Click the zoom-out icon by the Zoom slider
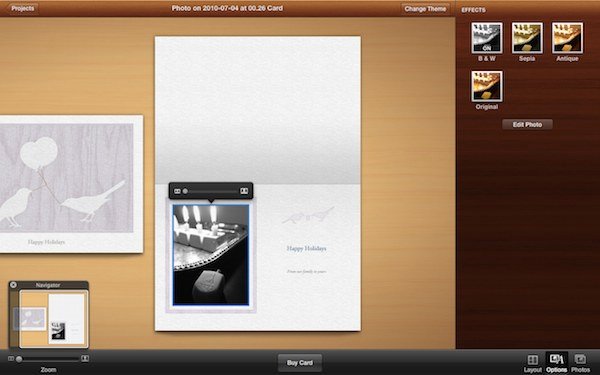 pyautogui.click(x=11, y=359)
